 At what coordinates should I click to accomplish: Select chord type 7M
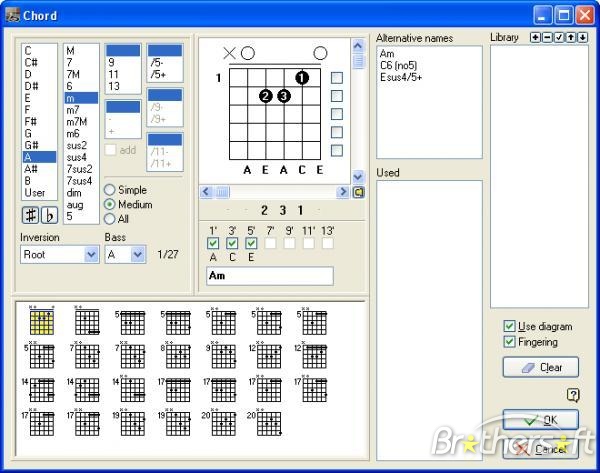(81, 74)
